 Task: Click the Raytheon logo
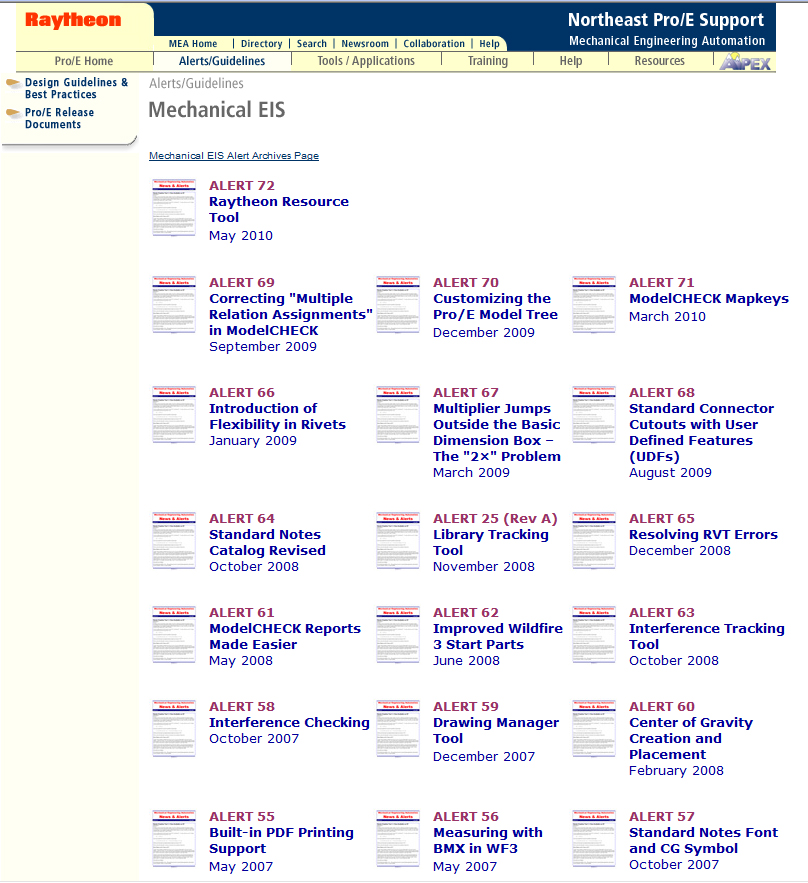pyautogui.click(x=73, y=20)
